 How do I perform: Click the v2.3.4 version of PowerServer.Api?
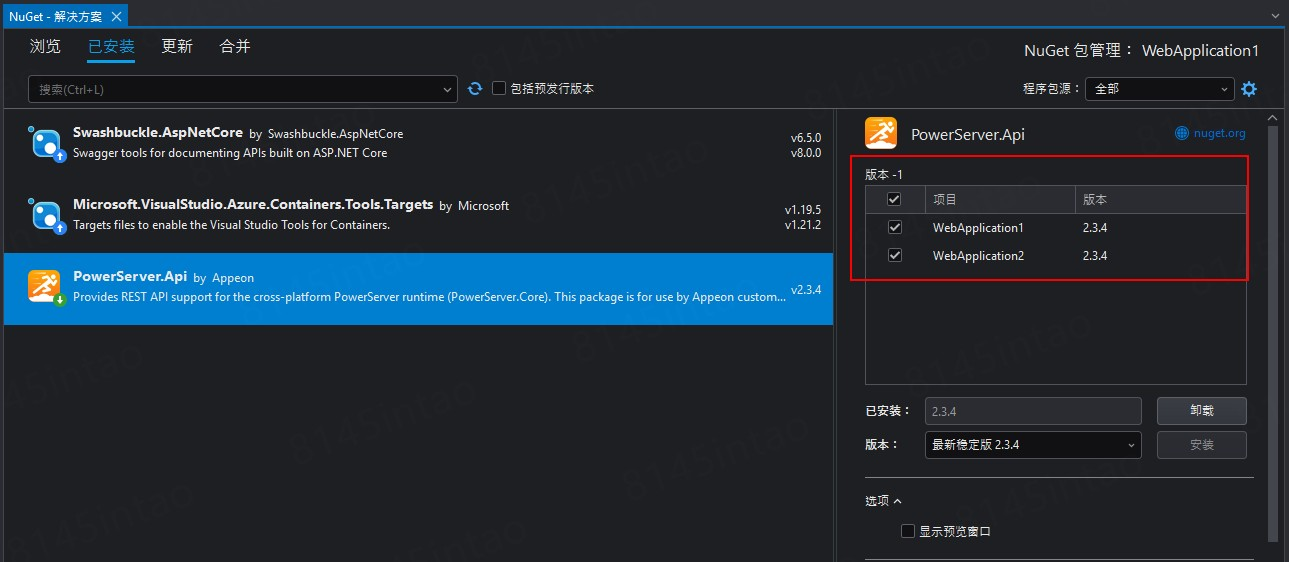coord(805,290)
